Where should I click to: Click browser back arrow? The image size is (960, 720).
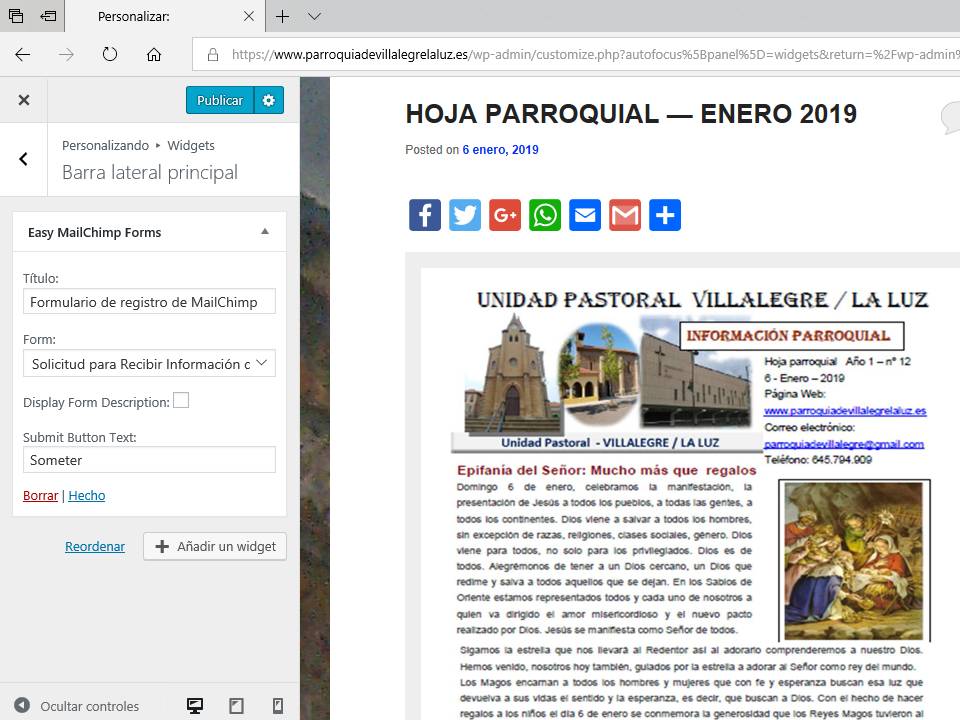(23, 54)
